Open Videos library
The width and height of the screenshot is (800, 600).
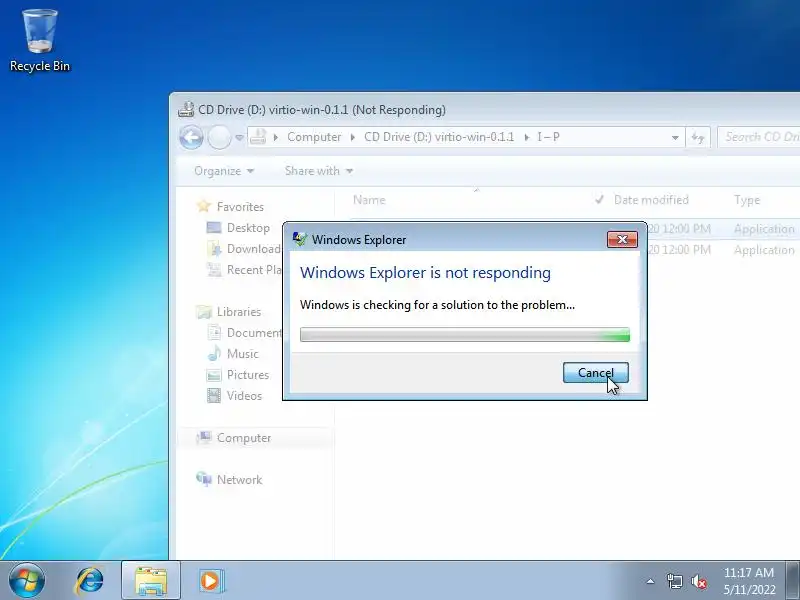tap(244, 395)
